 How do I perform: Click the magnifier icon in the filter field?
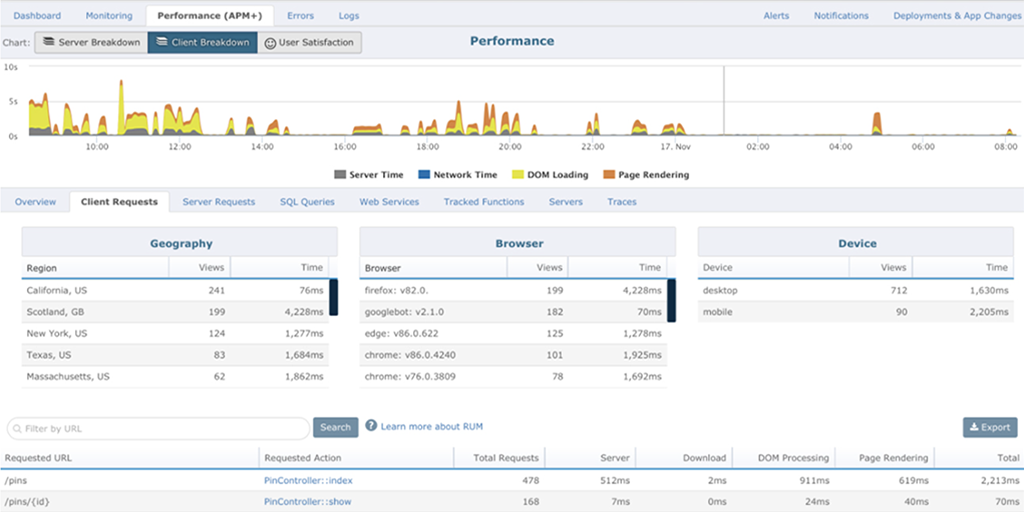click(x=18, y=429)
